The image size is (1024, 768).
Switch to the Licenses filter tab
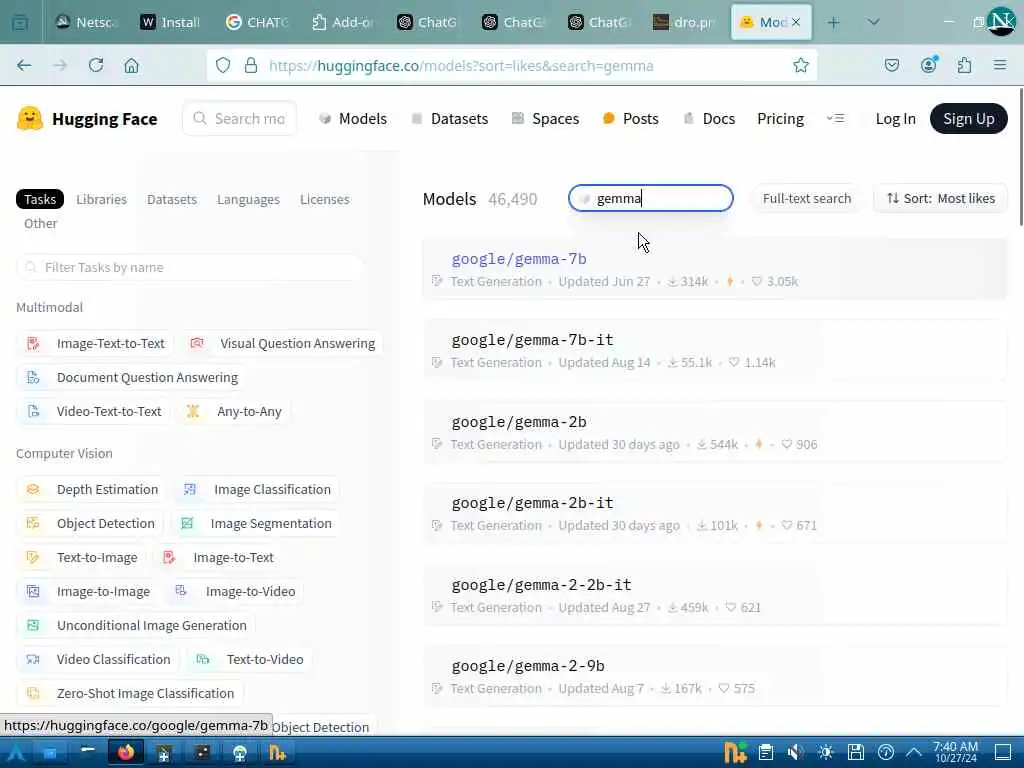(325, 199)
